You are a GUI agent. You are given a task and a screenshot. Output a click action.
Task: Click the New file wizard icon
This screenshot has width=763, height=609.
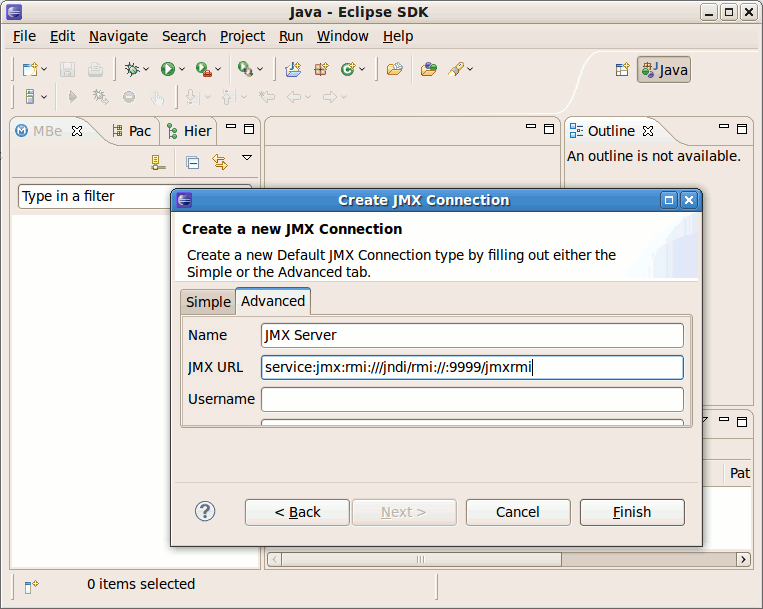(x=30, y=69)
